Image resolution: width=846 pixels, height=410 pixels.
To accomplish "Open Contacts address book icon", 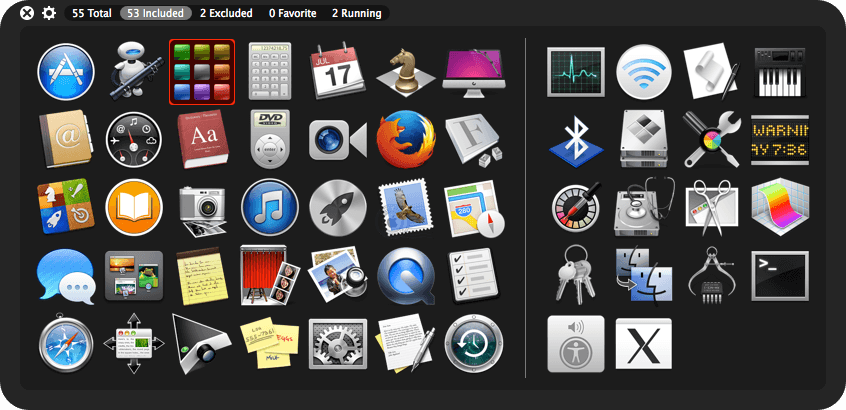I will [x=66, y=139].
